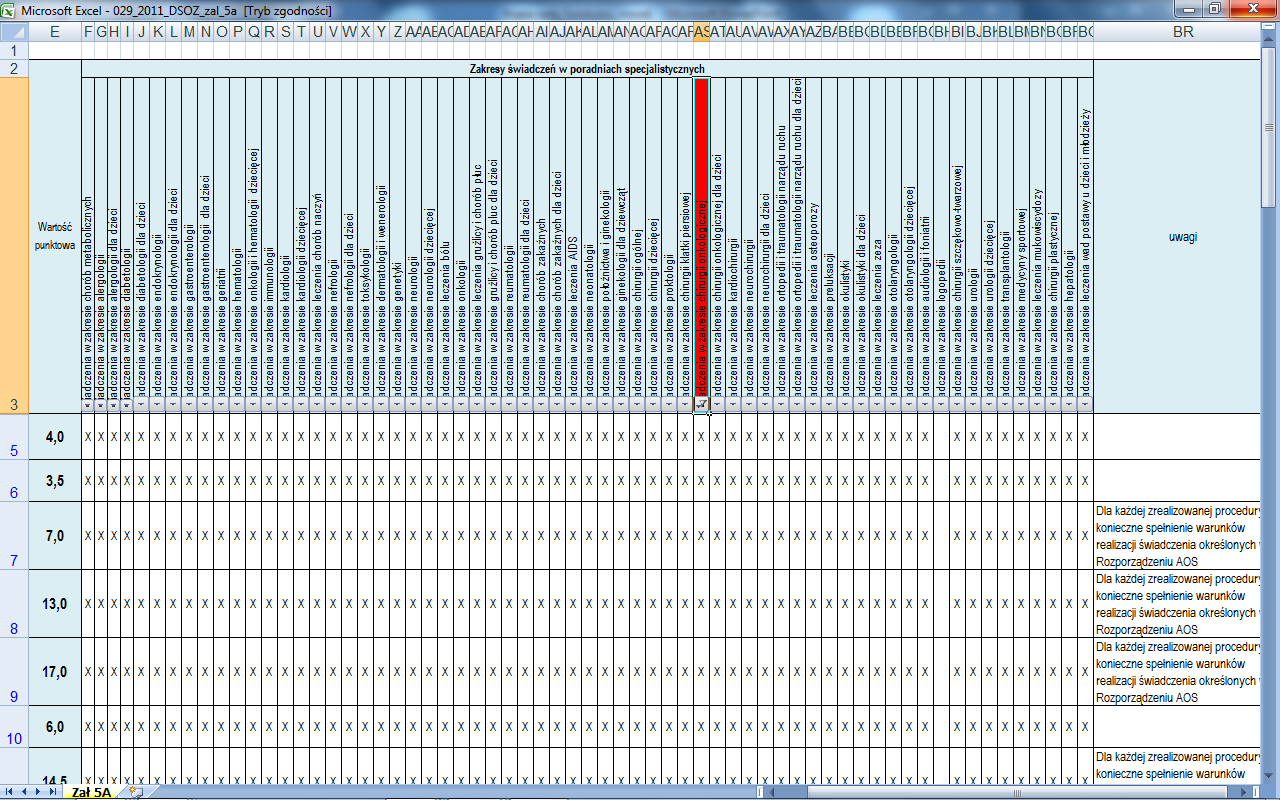Click the next sheet navigation arrow
This screenshot has height=800, width=1280.
[39, 791]
